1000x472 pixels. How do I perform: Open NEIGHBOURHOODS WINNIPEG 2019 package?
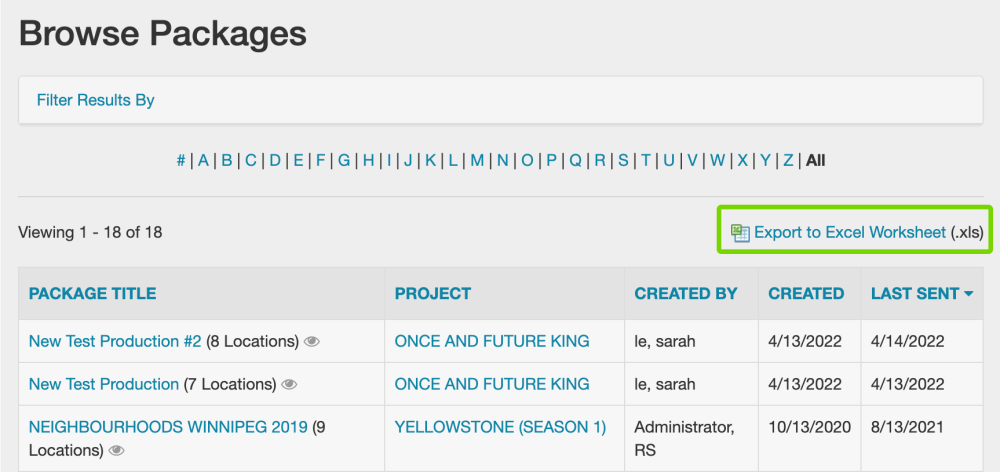[x=168, y=428]
